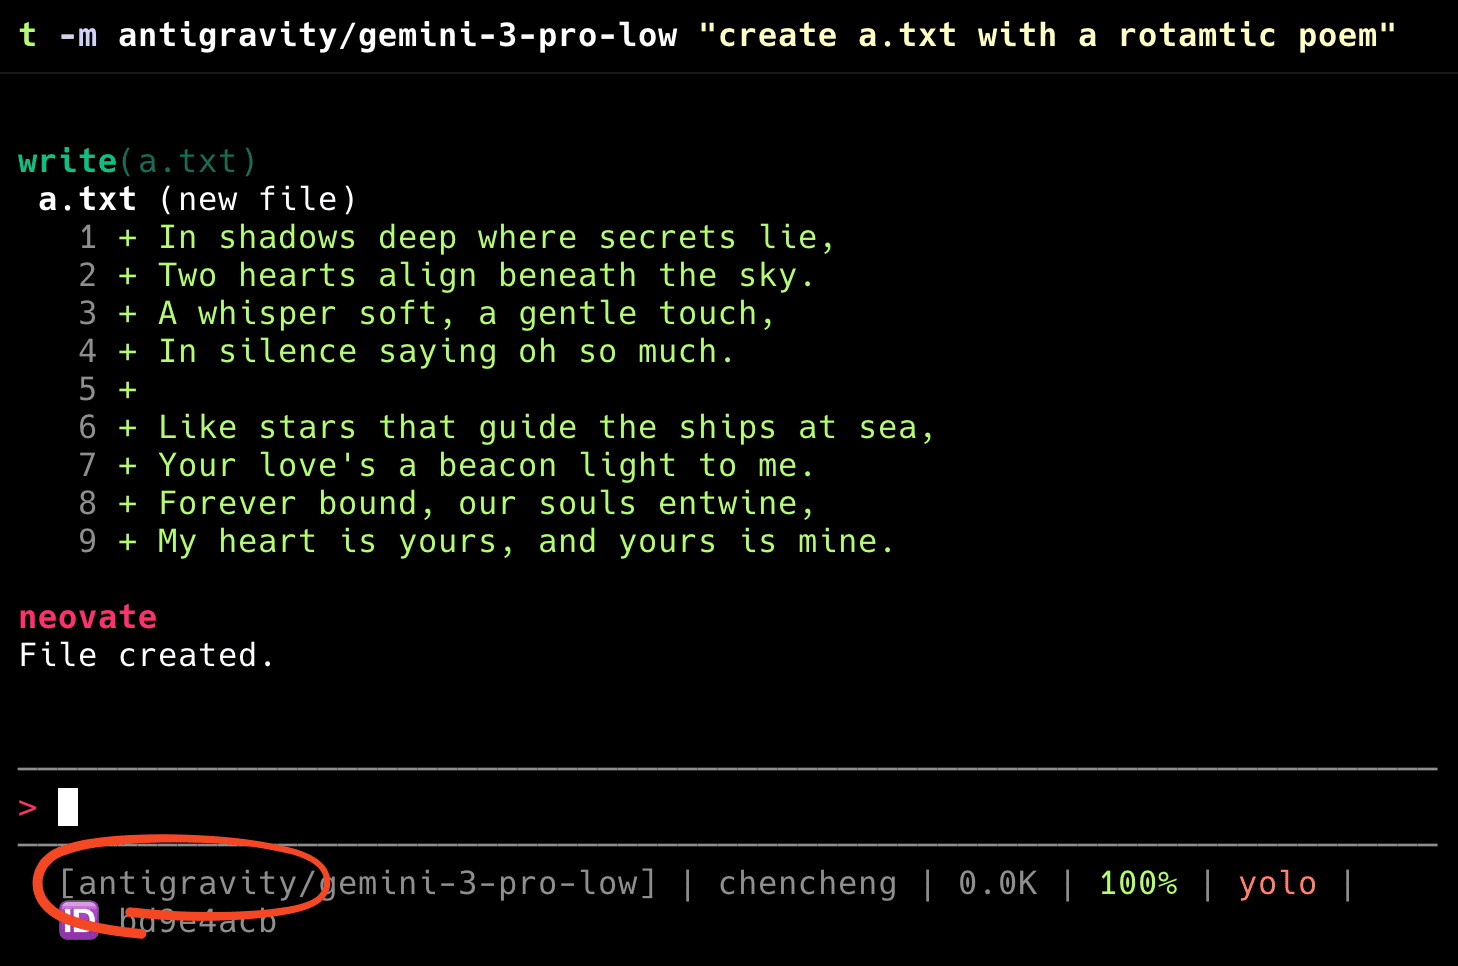Click the plus marker on diff line 9
The image size is (1458, 966).
pyautogui.click(x=128, y=542)
